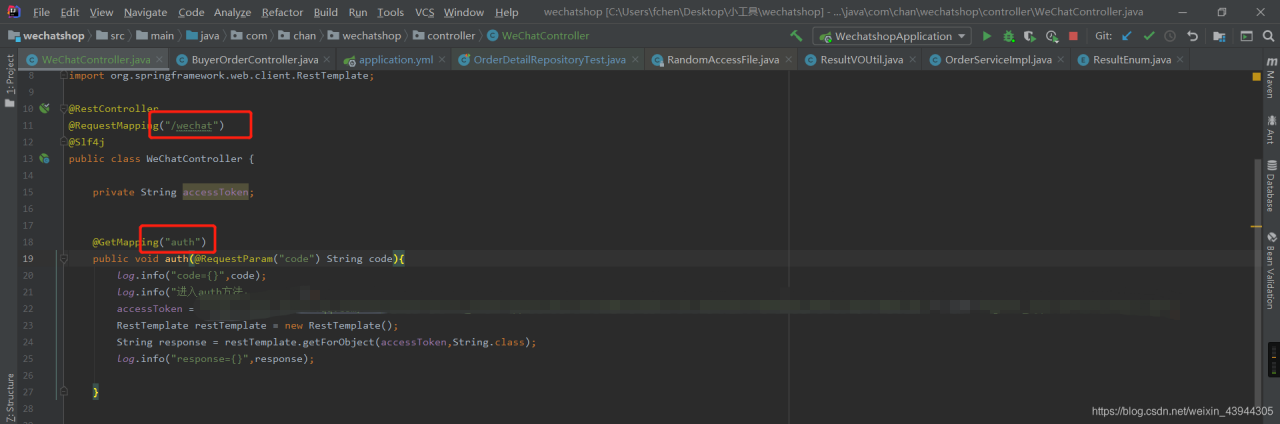Commit changes with Git checkmark icon

point(1148,36)
